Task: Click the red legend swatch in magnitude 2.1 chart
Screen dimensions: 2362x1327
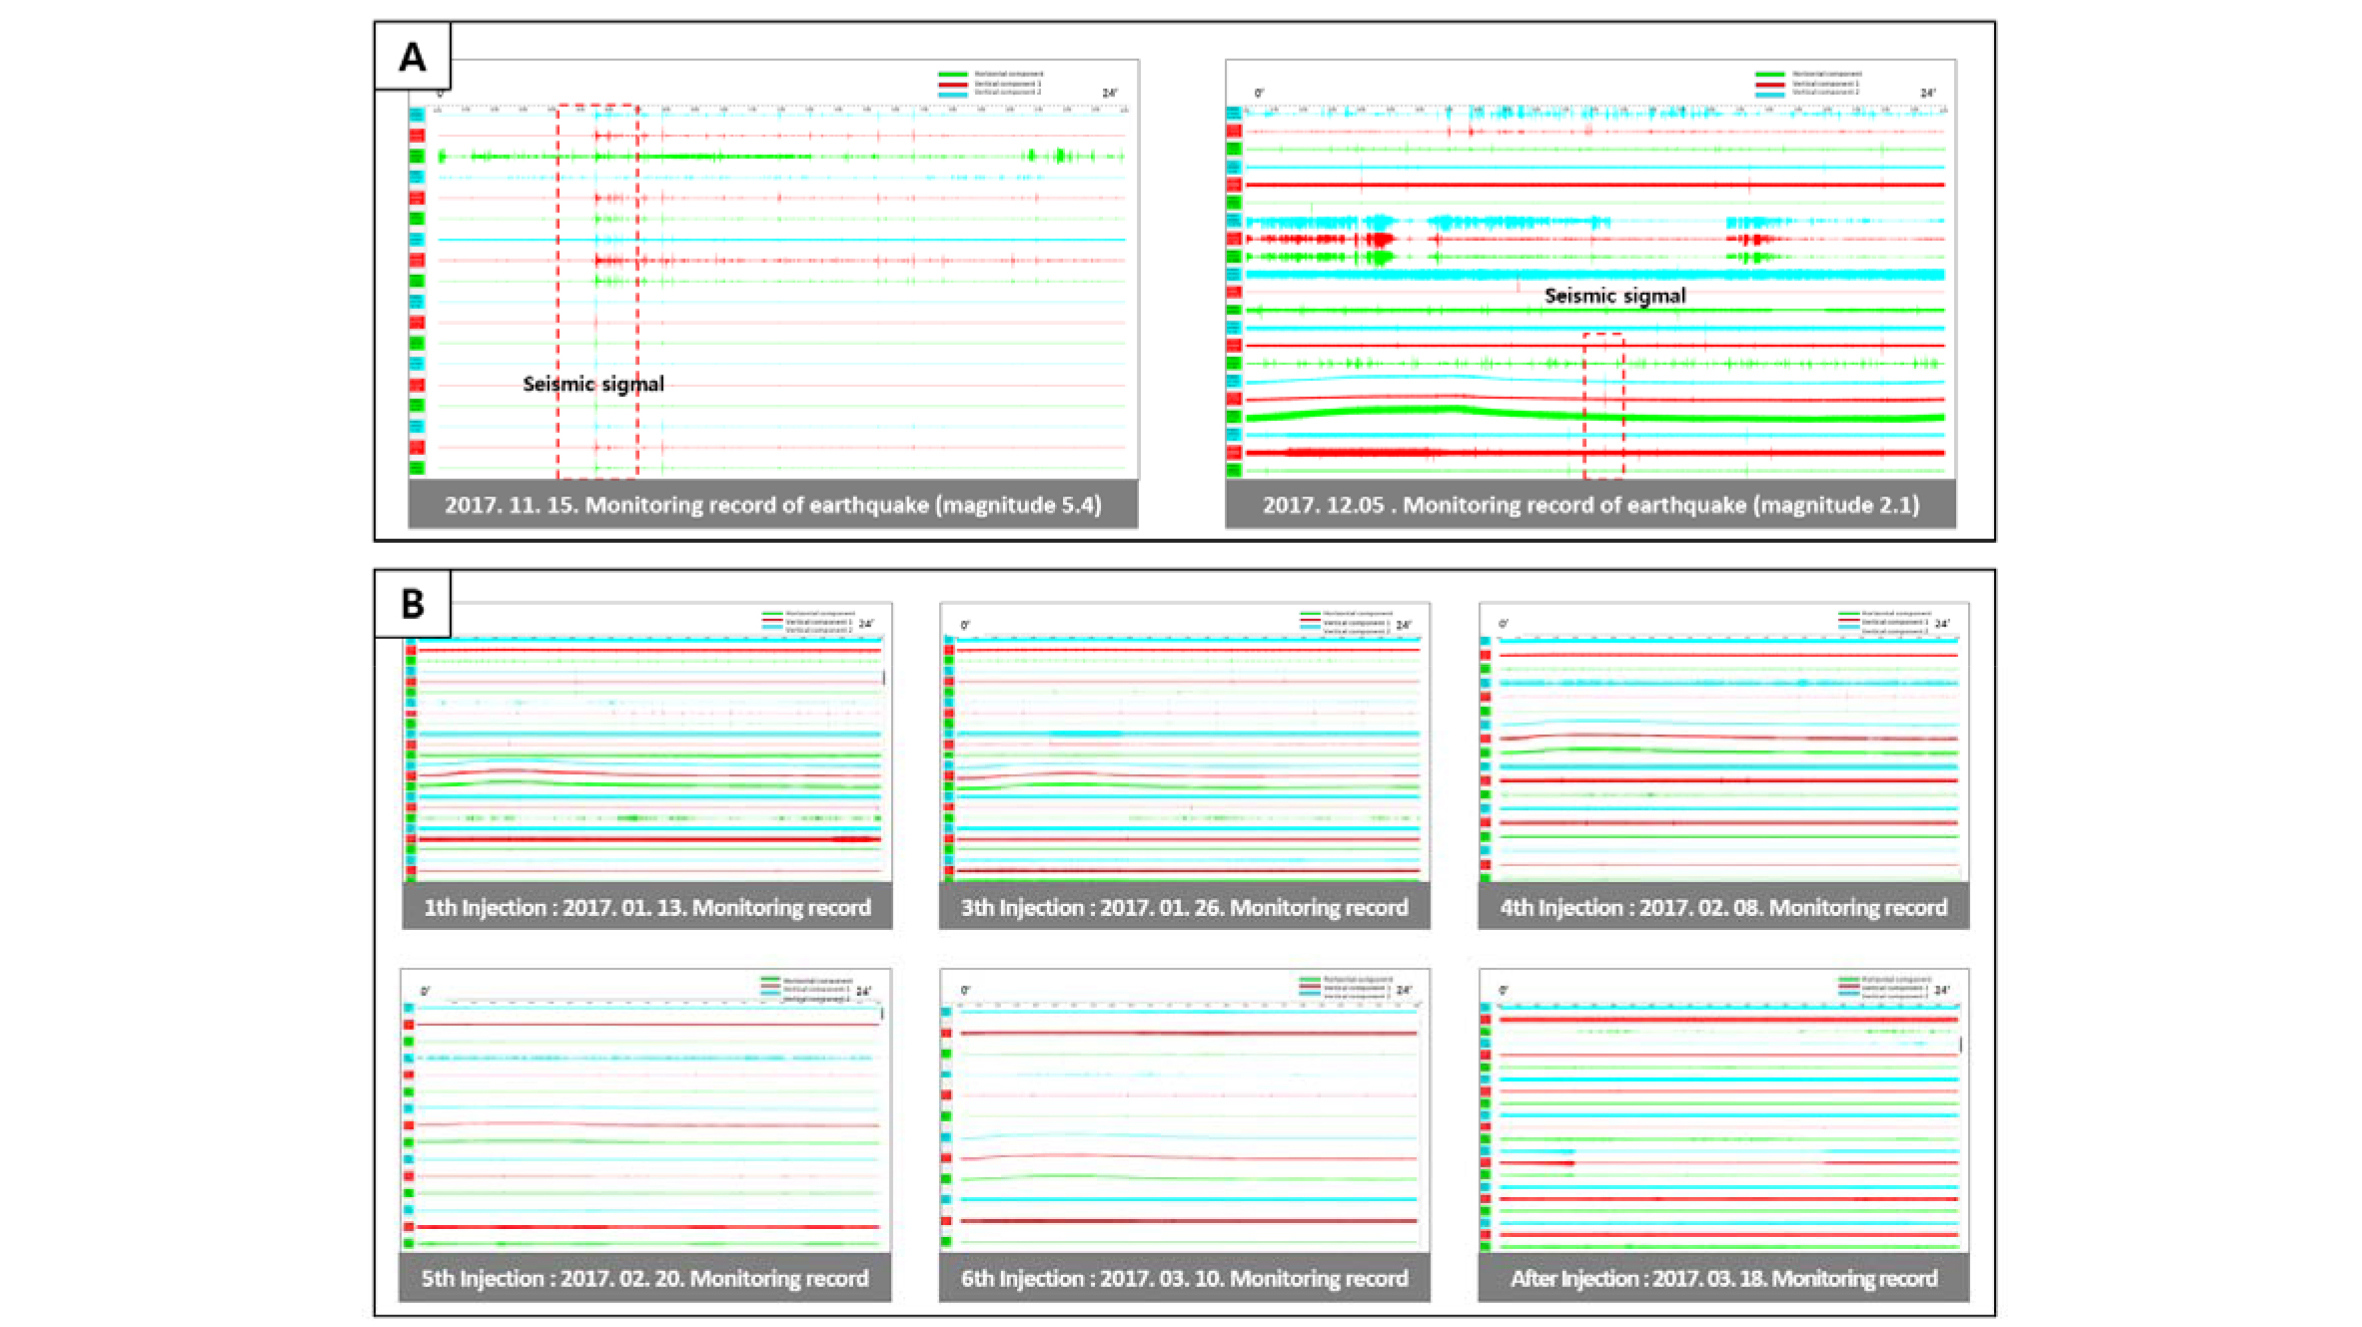Action: point(1769,84)
